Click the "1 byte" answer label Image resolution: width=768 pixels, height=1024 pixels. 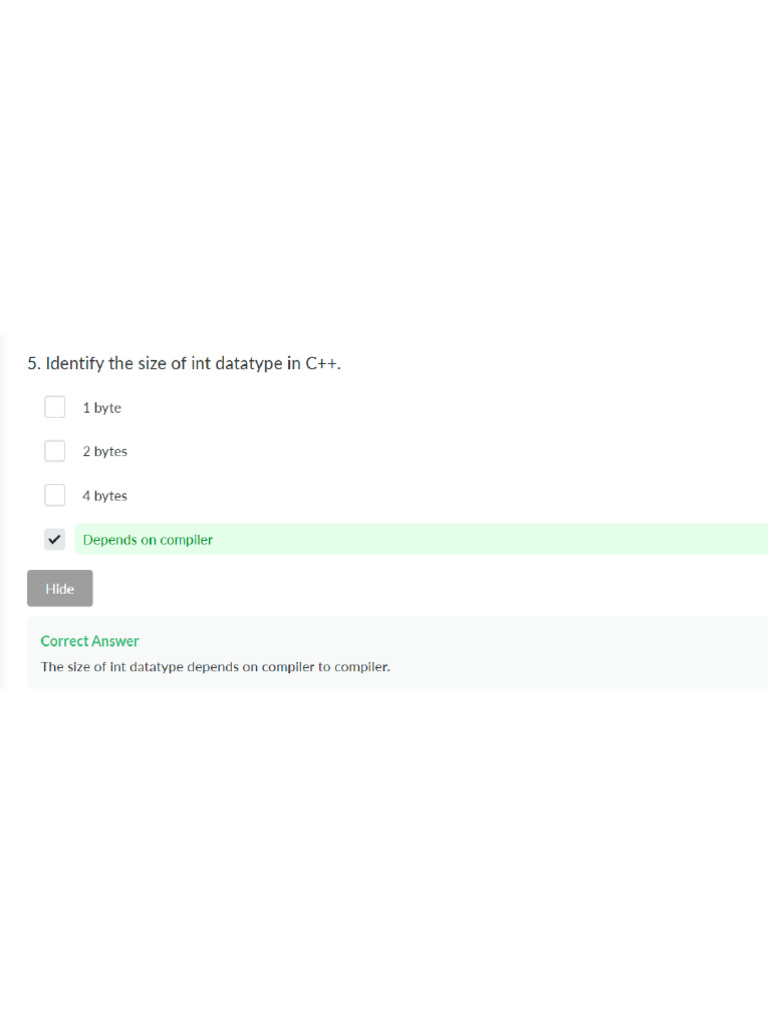click(102, 408)
